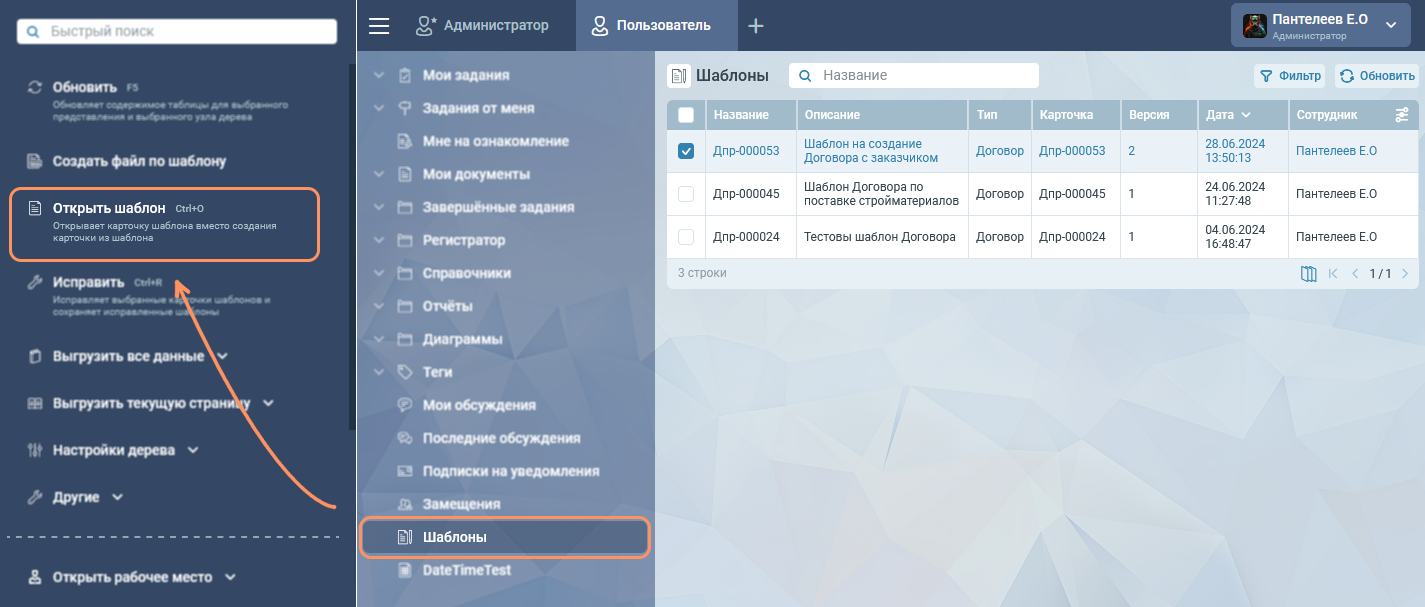Expand the Справочники tree node
This screenshot has width=1425, height=607.
(378, 273)
